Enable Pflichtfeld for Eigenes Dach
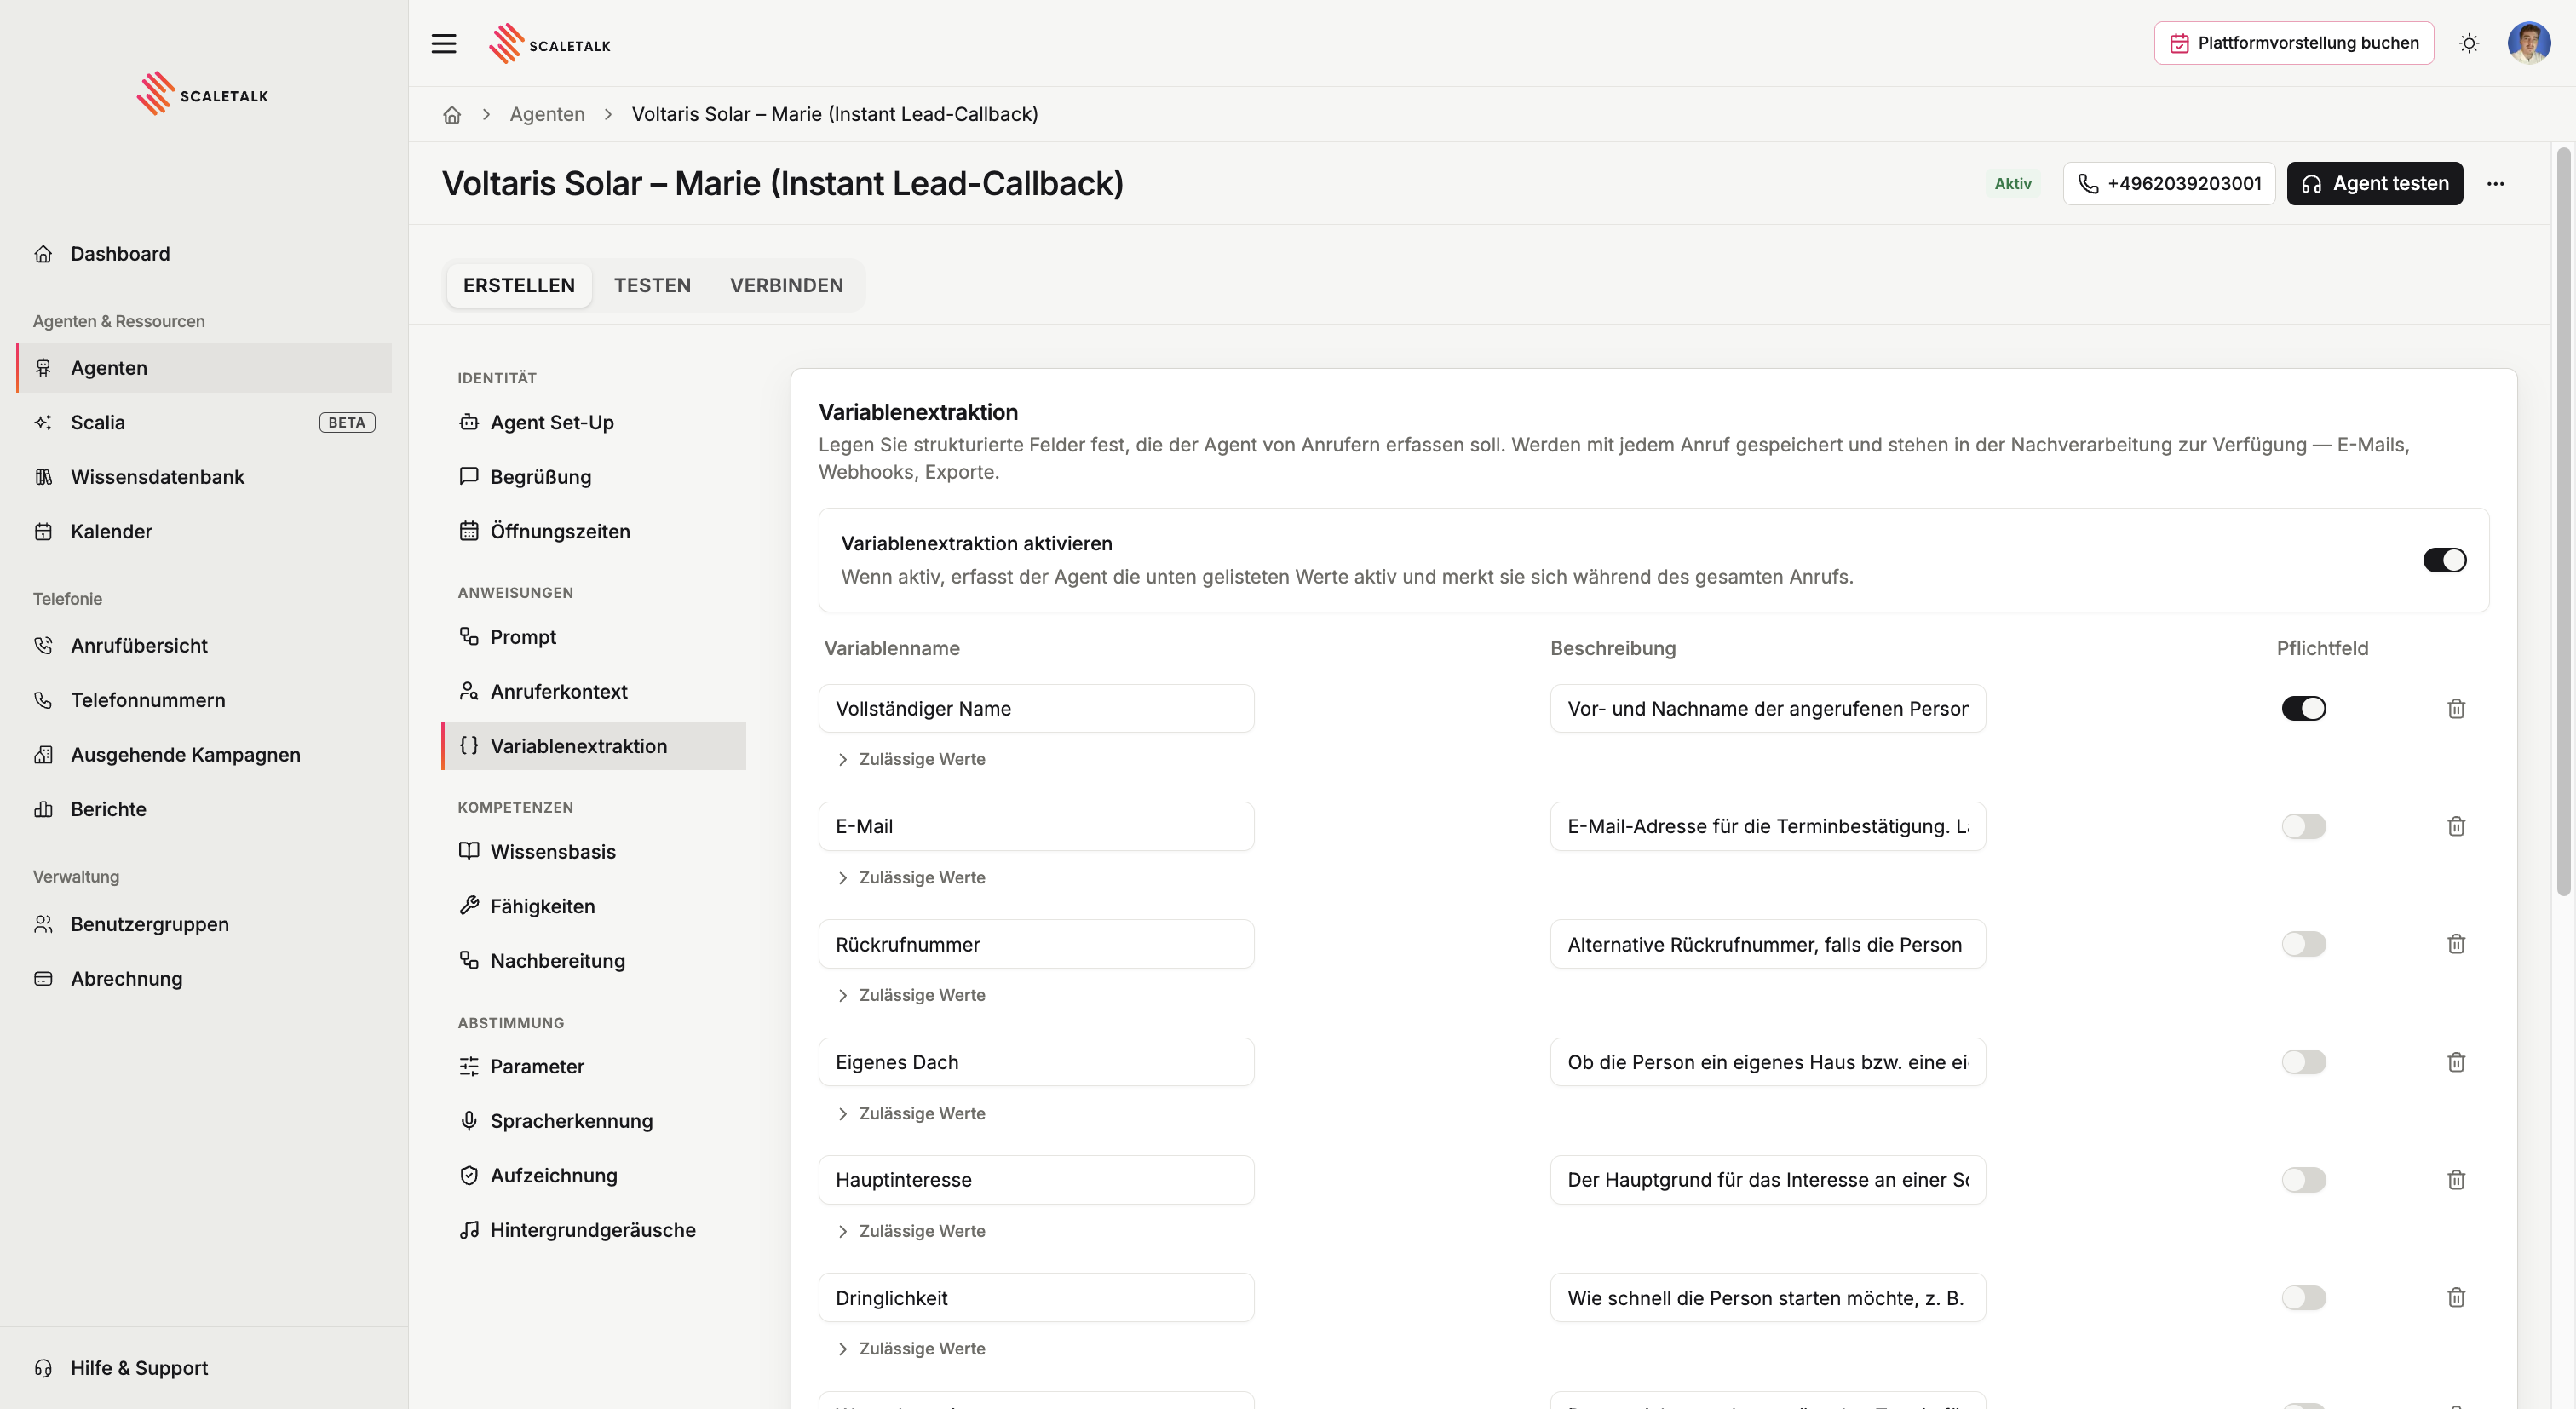Screen dimensions: 2576x1409 [2303, 1062]
